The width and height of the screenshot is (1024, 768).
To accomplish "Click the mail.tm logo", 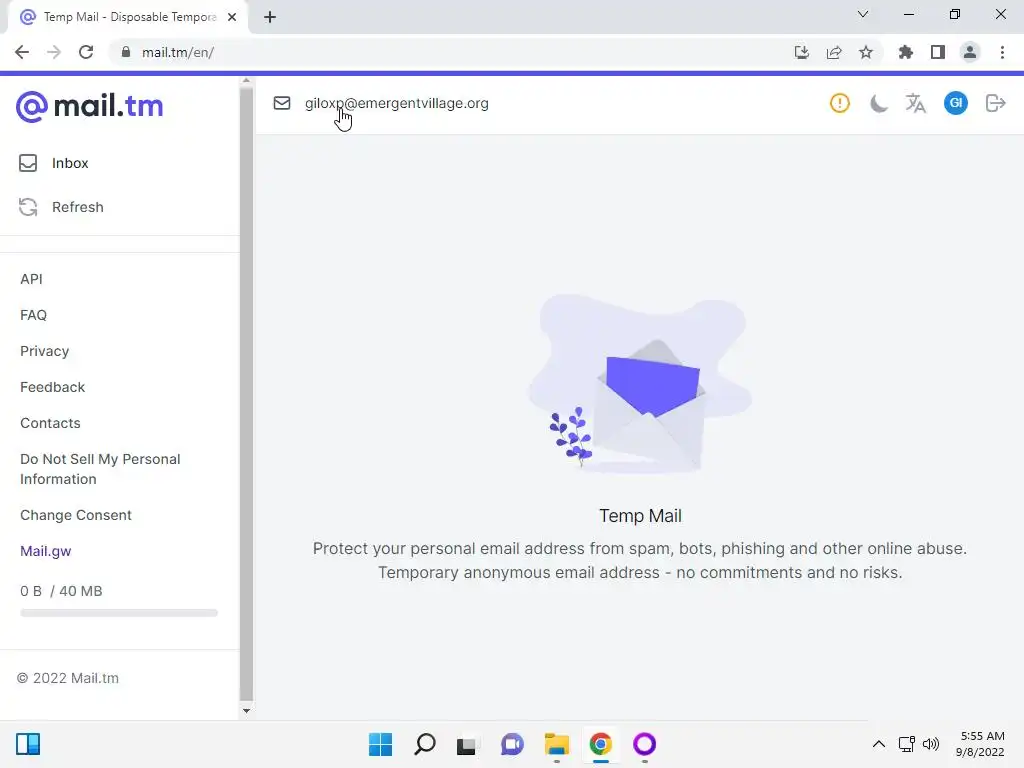I will [89, 106].
